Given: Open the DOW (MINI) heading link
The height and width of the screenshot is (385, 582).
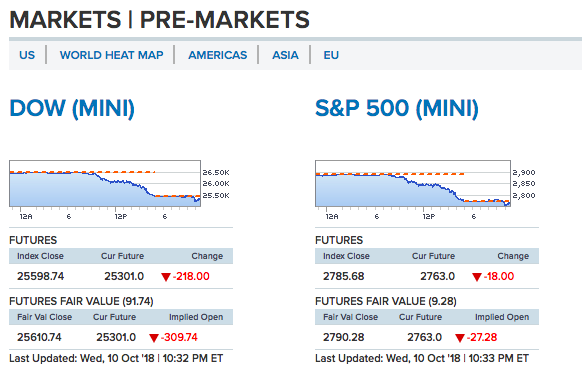Looking at the screenshot, I should tap(72, 108).
